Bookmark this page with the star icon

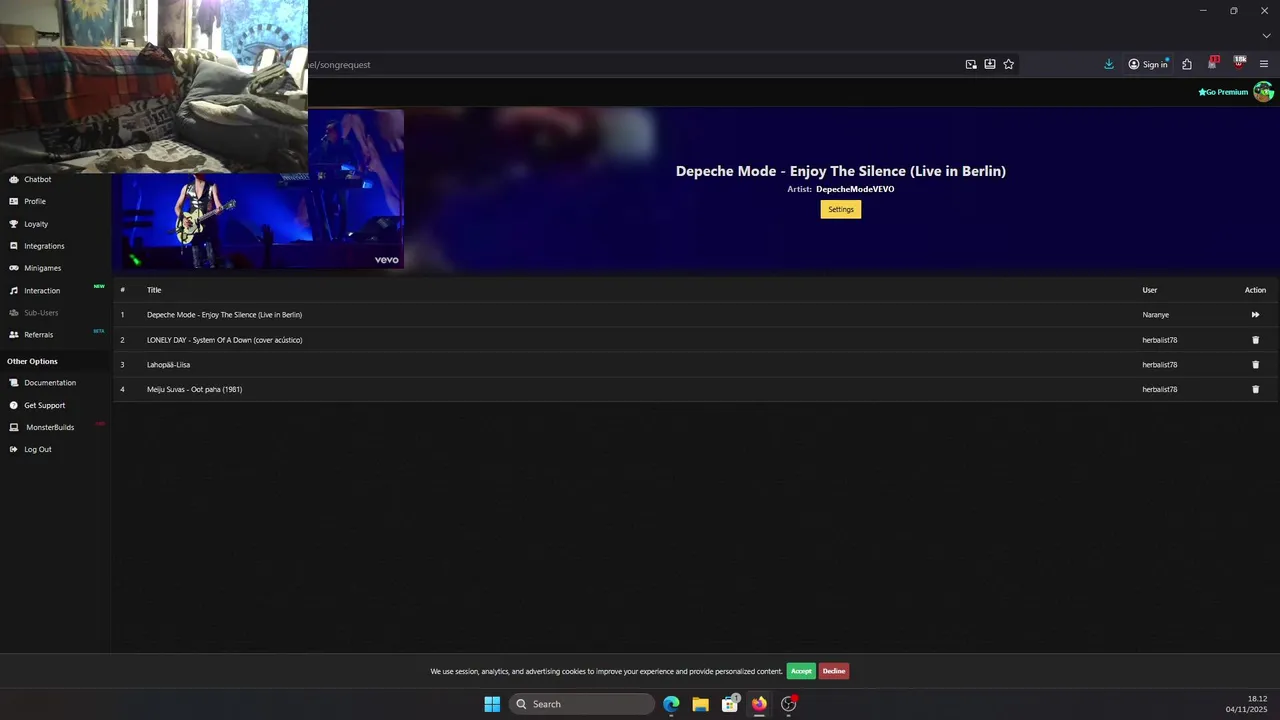pos(1009,64)
